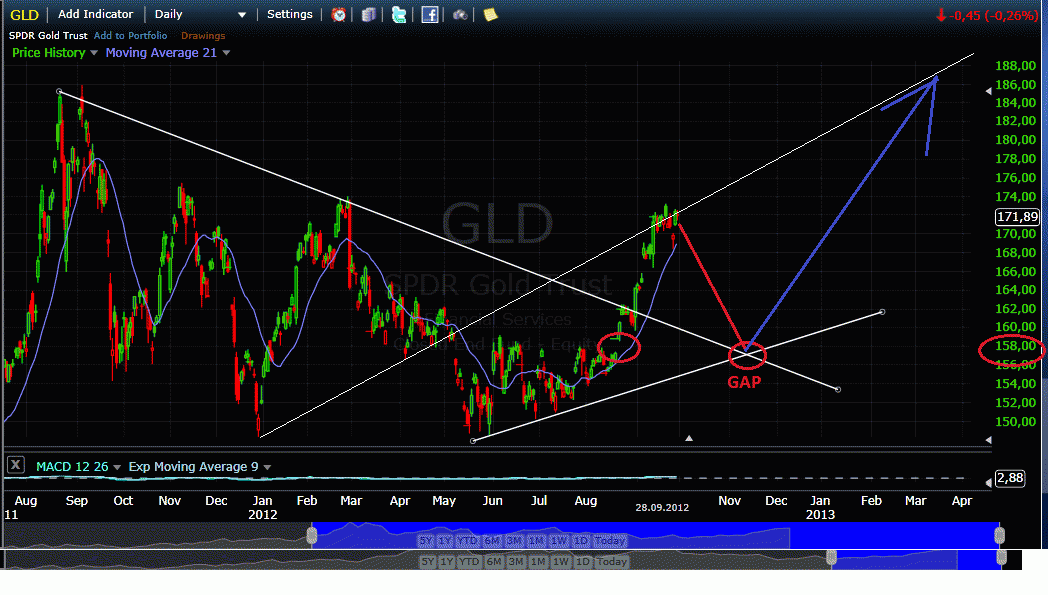
Task: Select Today in the blue range bar
Action: pos(610,540)
